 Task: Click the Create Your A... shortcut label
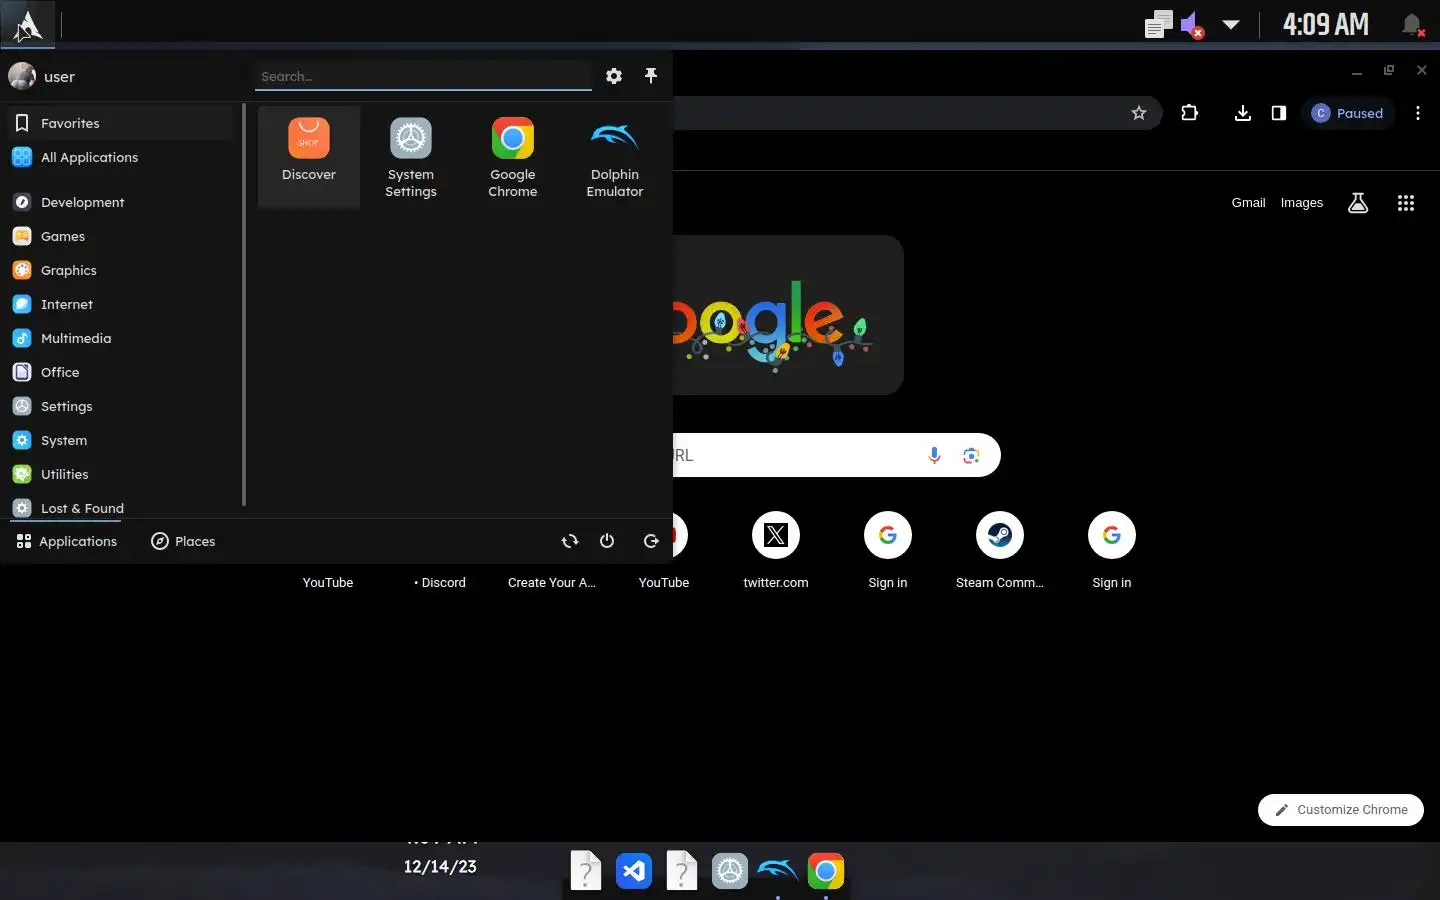(x=552, y=582)
